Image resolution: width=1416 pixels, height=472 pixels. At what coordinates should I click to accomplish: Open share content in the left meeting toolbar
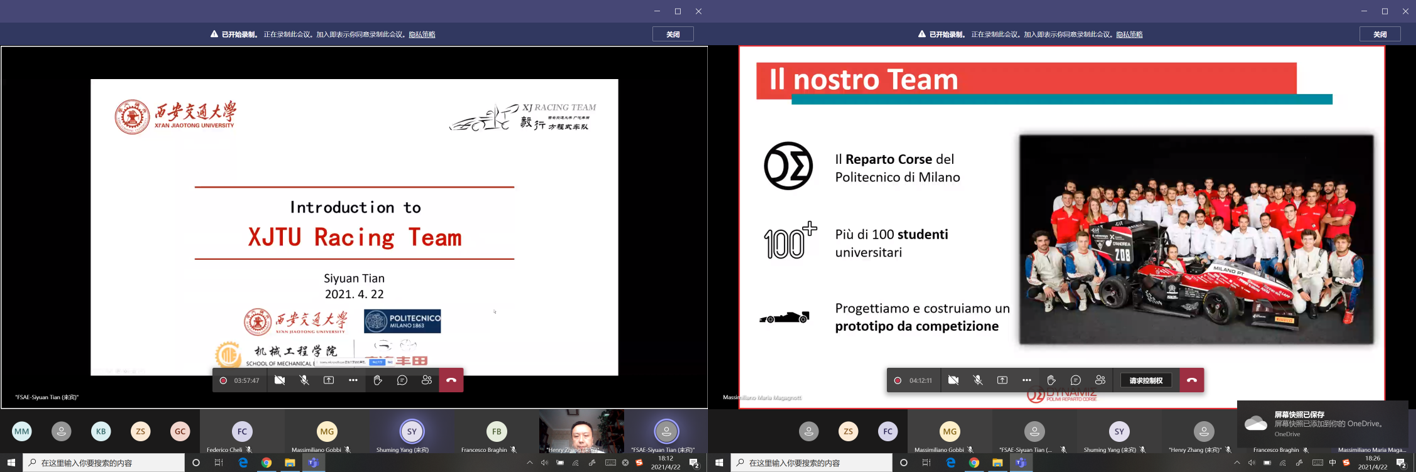coord(329,381)
